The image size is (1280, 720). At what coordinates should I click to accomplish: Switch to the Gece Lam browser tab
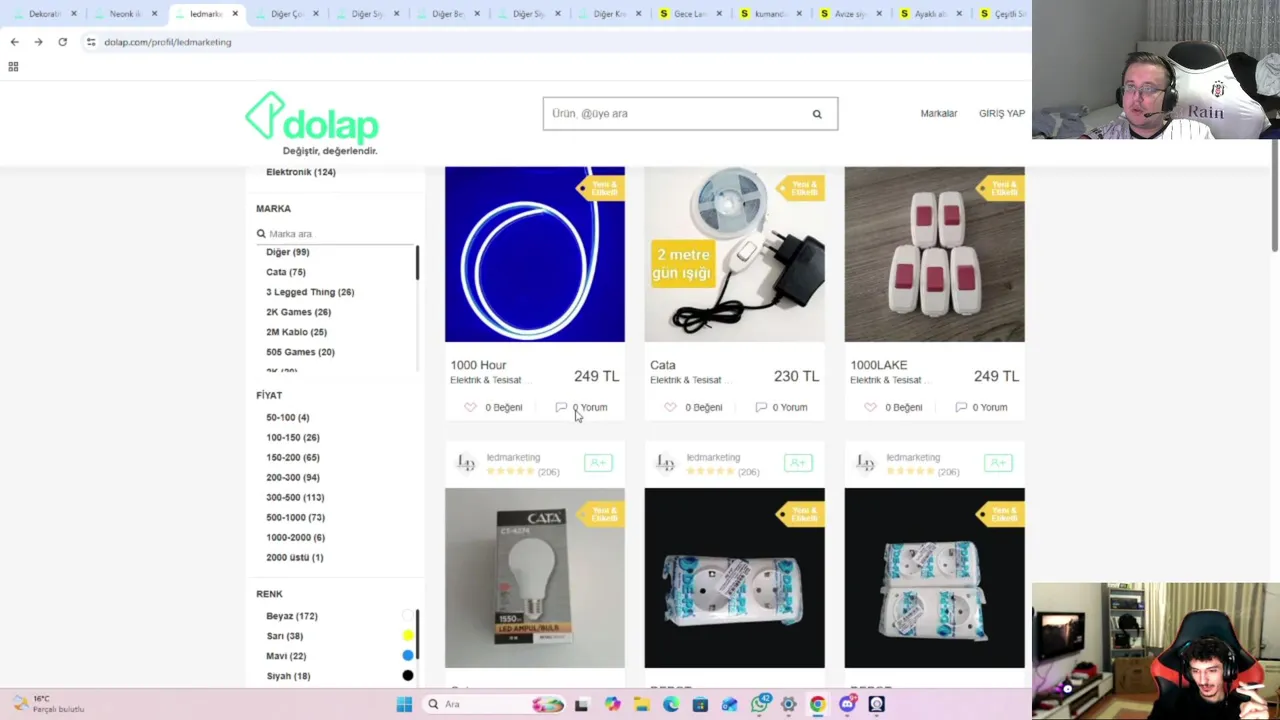click(689, 14)
